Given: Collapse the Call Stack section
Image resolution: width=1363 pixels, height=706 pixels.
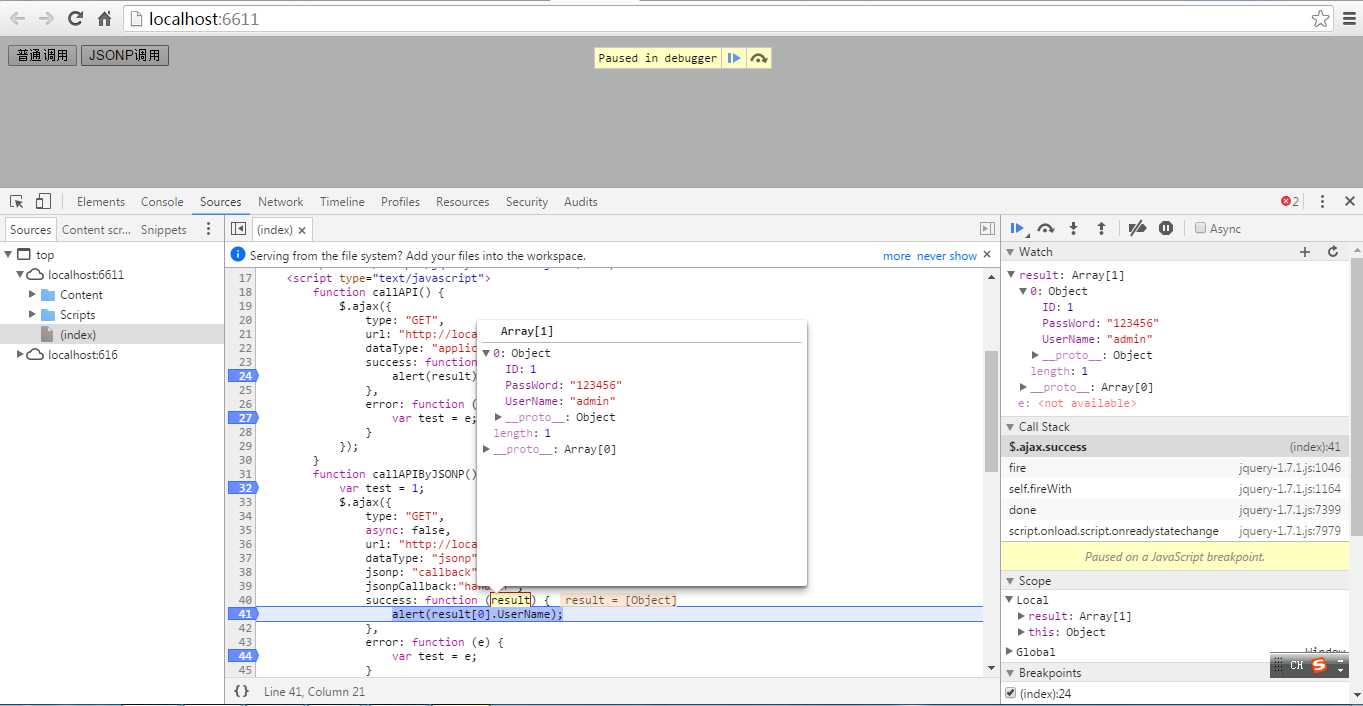Looking at the screenshot, I should (x=1010, y=427).
